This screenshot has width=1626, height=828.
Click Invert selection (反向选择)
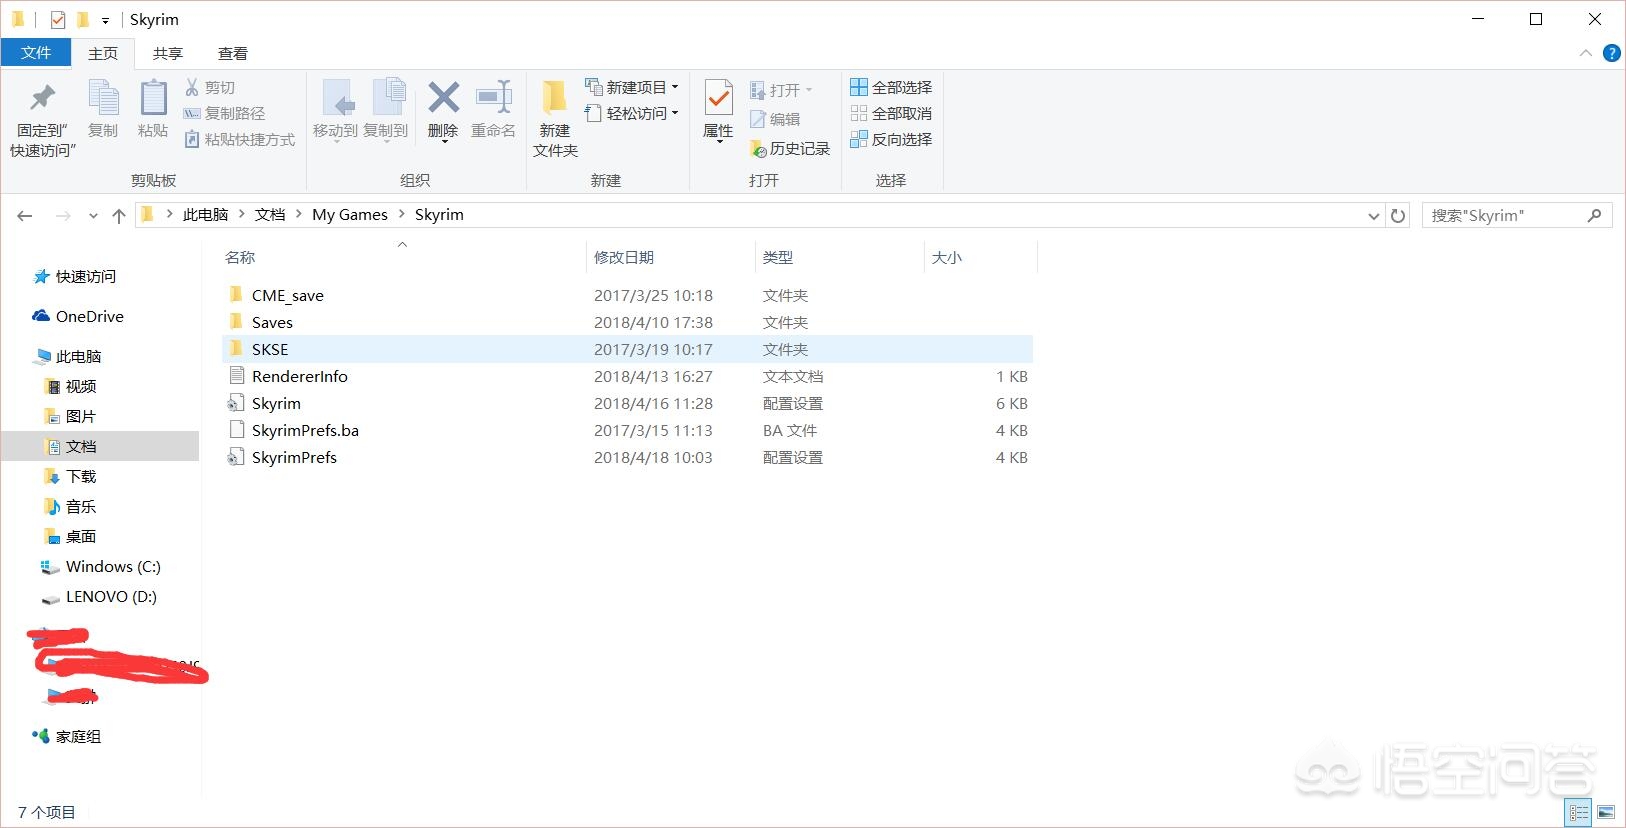coord(891,139)
